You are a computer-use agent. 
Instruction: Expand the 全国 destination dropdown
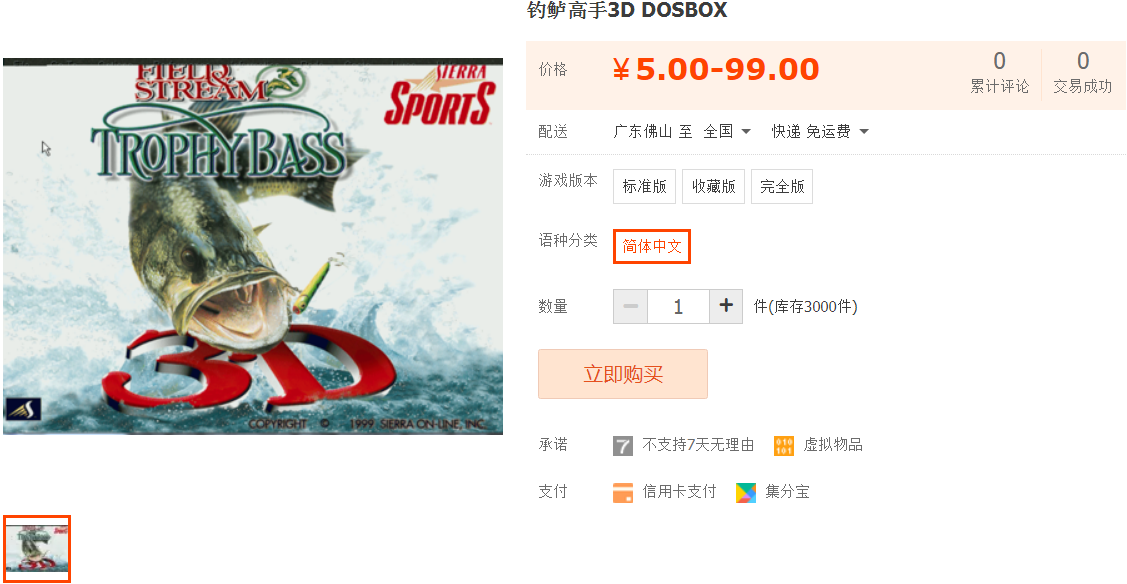coord(727,131)
